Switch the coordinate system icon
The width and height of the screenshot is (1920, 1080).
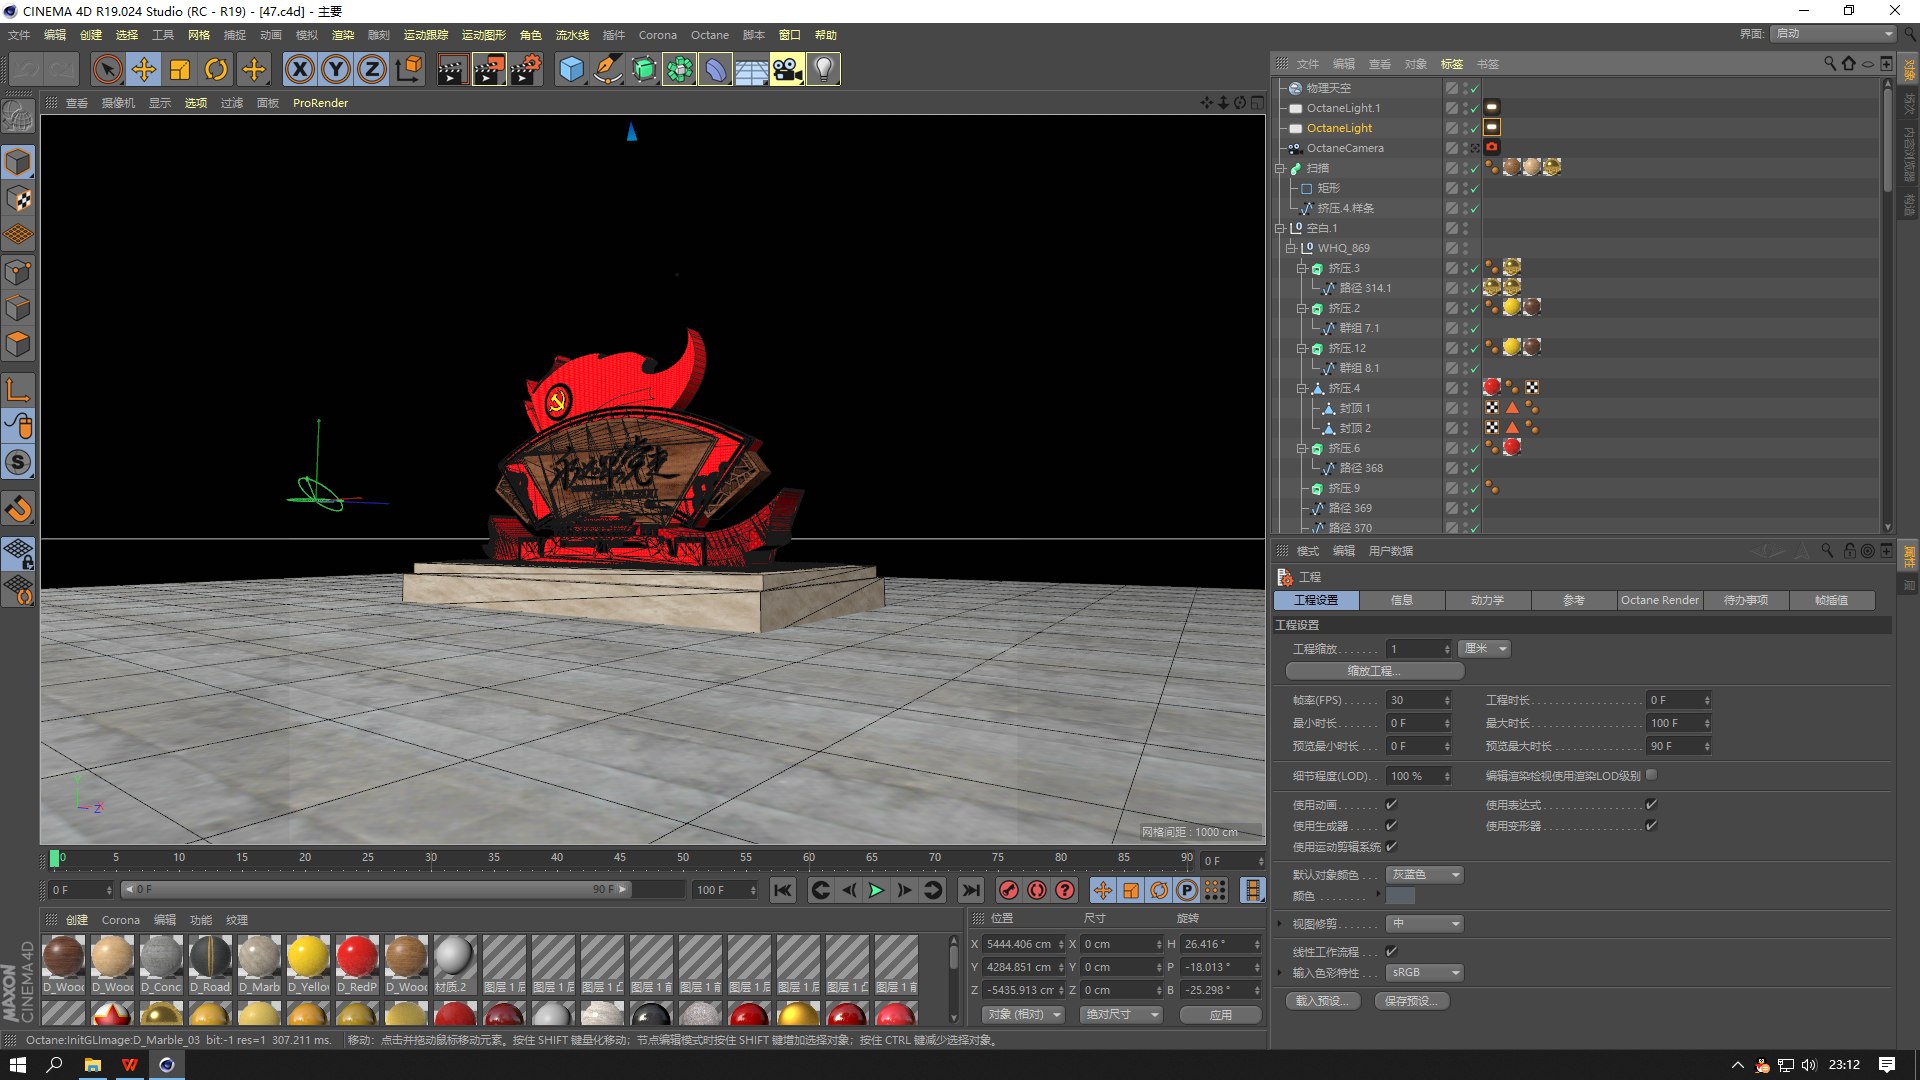(408, 70)
